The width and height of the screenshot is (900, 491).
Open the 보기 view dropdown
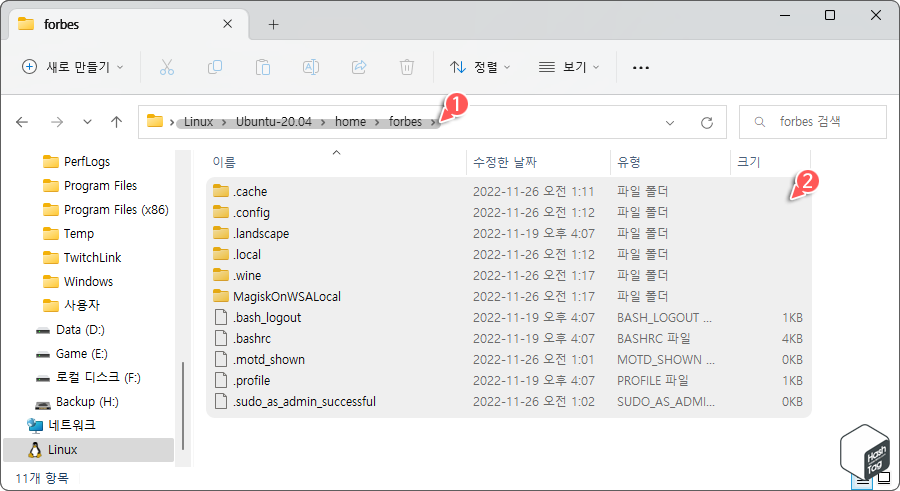[569, 67]
